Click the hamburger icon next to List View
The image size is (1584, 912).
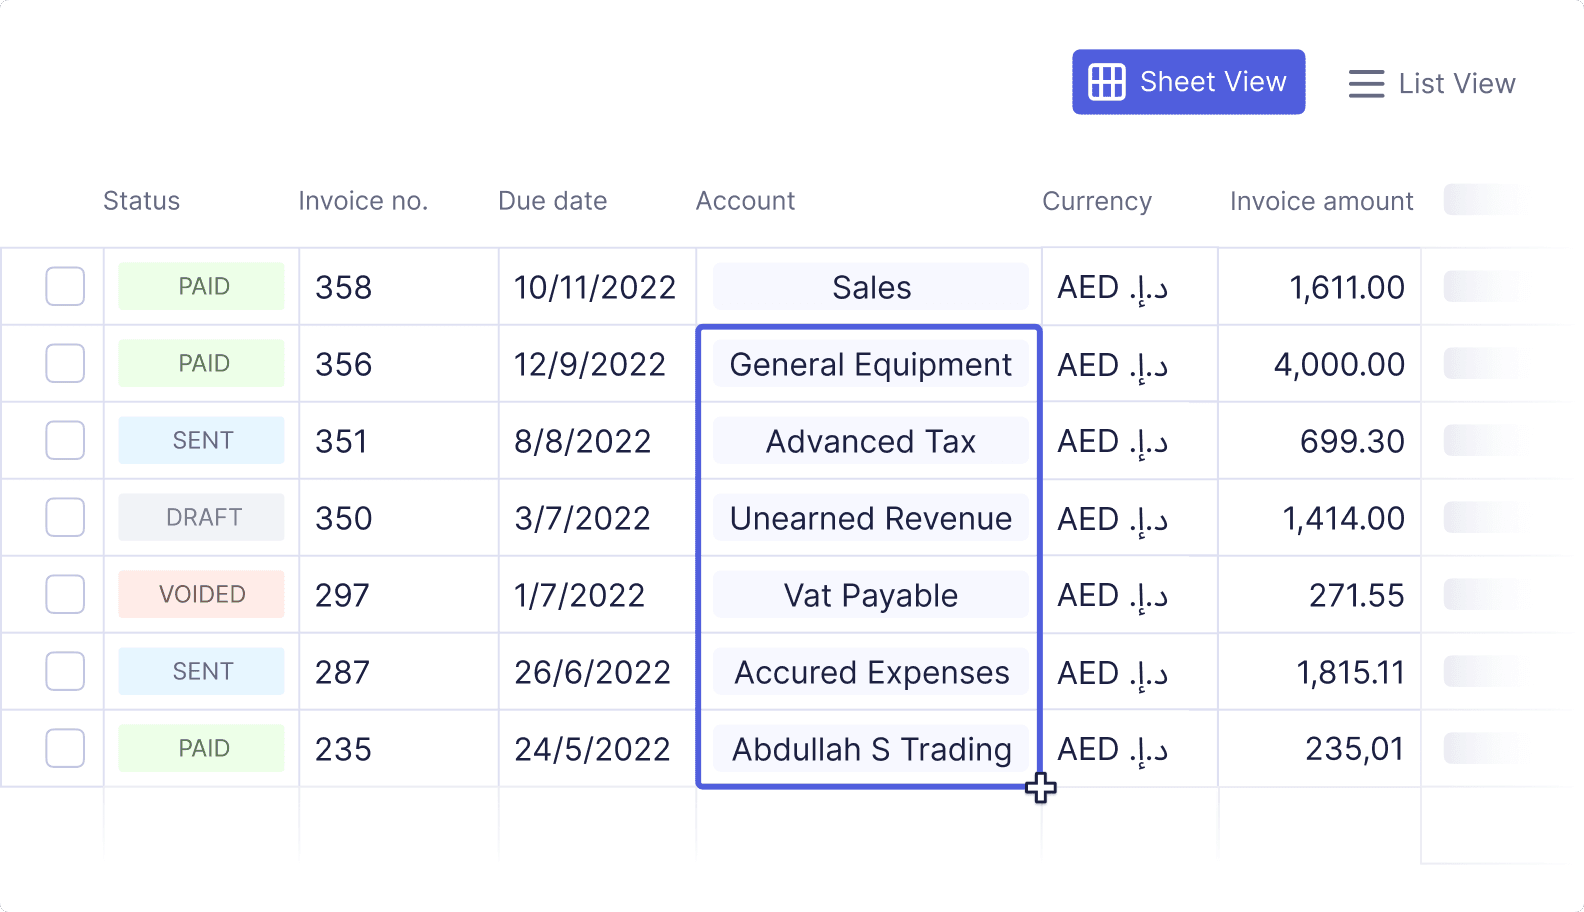coord(1366,84)
